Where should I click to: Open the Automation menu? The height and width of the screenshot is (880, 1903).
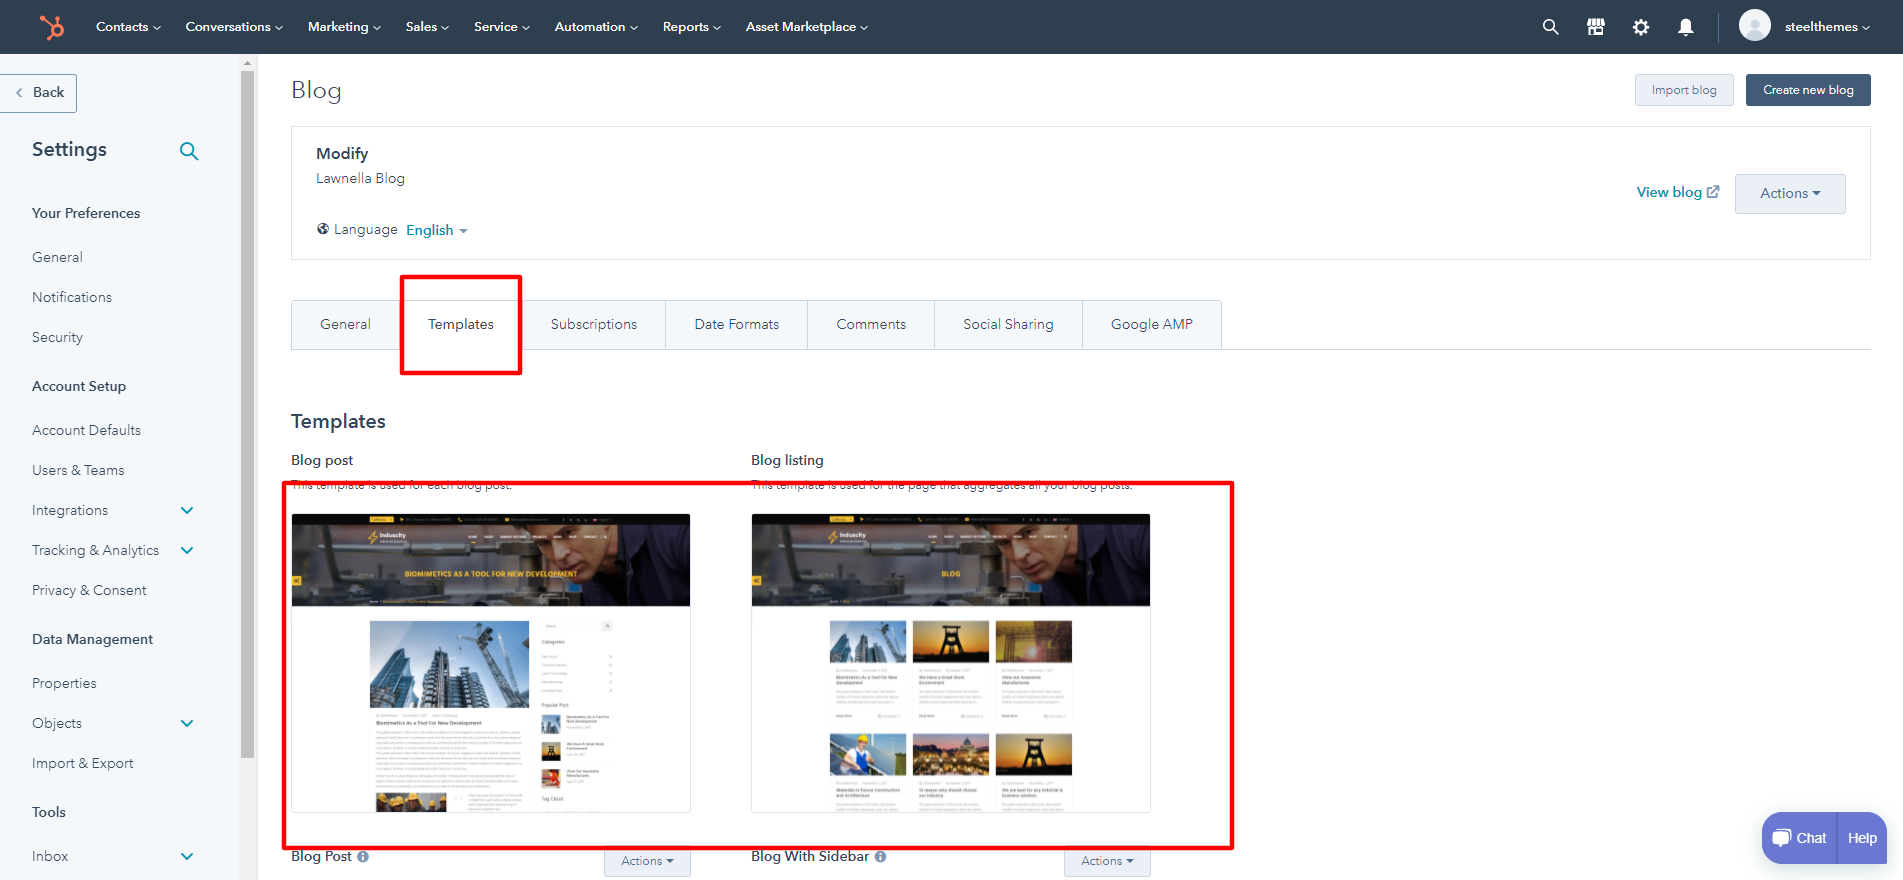coord(596,27)
